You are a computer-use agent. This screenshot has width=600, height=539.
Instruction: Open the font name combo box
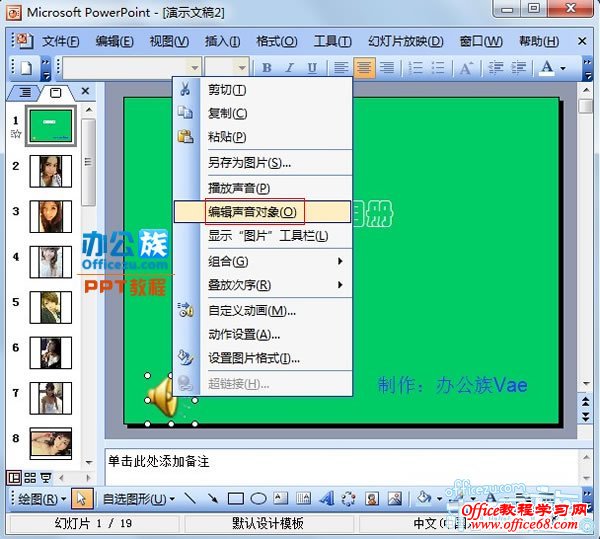point(132,68)
